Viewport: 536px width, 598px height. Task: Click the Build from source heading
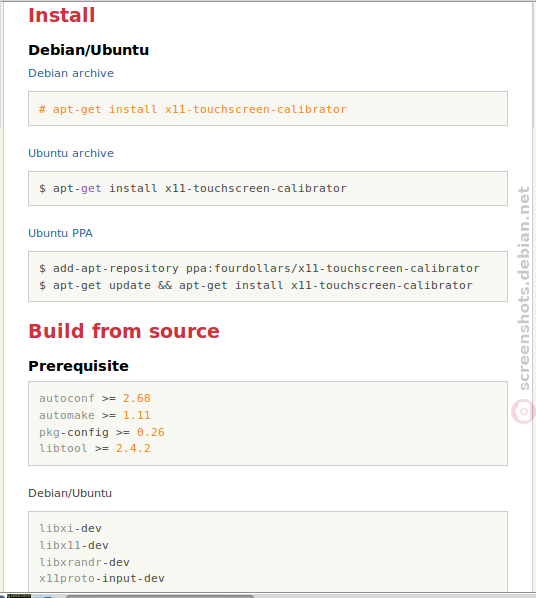click(x=124, y=331)
